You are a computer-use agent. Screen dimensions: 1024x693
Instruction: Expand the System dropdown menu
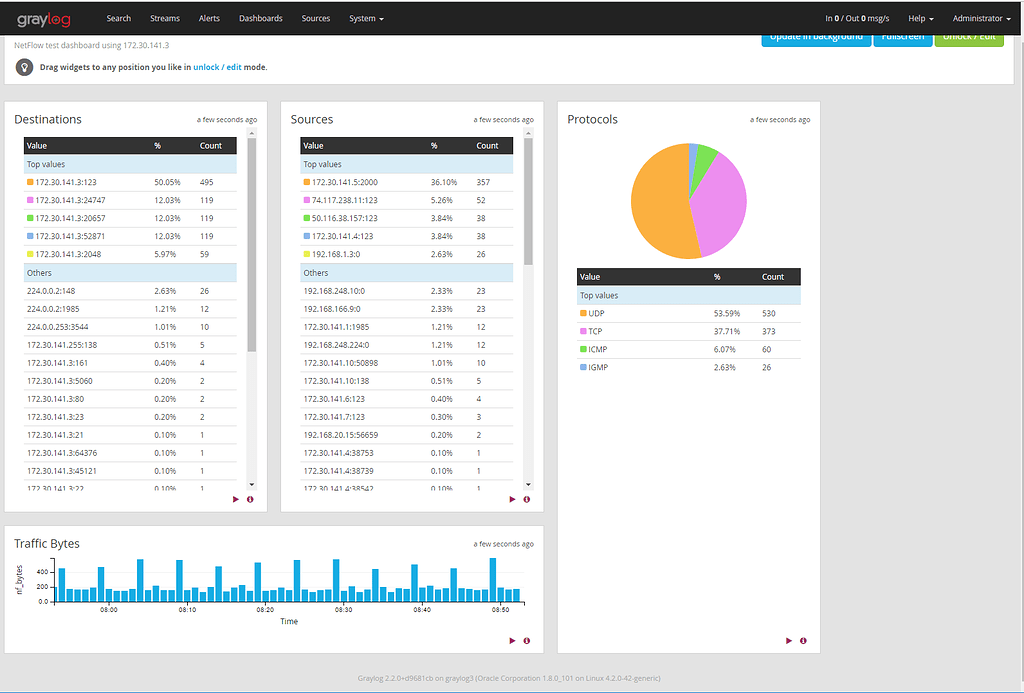click(366, 18)
